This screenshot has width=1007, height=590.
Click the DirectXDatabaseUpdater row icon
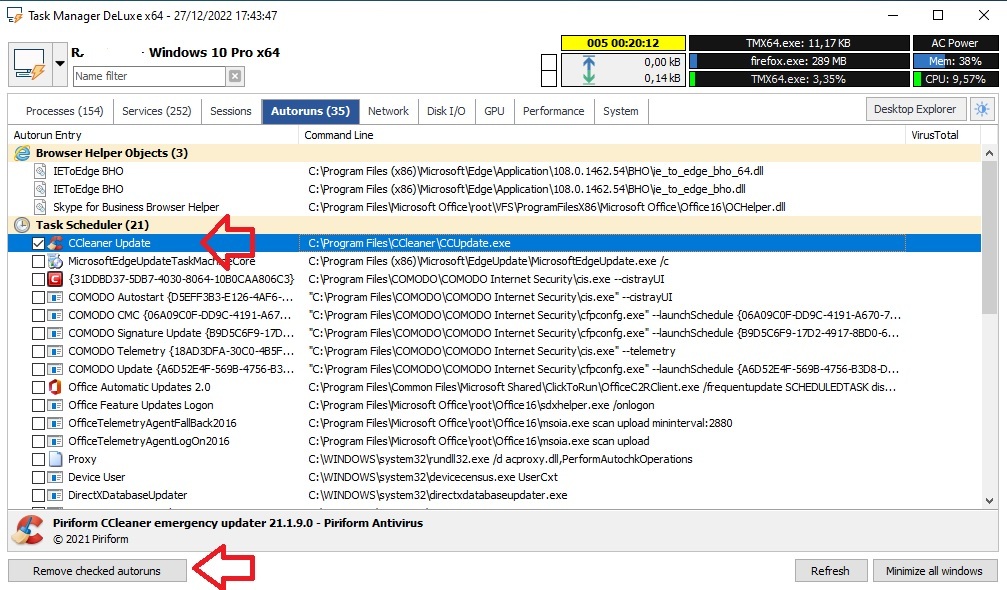pyautogui.click(x=55, y=495)
